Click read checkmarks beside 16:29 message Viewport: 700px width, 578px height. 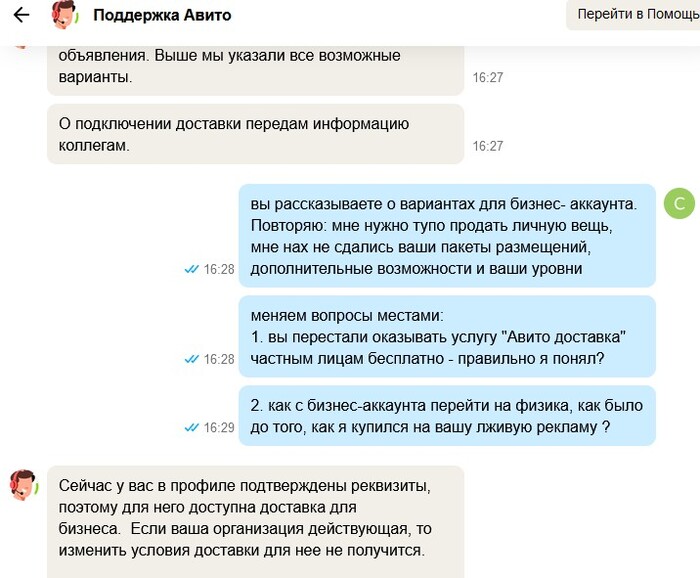pos(192,428)
